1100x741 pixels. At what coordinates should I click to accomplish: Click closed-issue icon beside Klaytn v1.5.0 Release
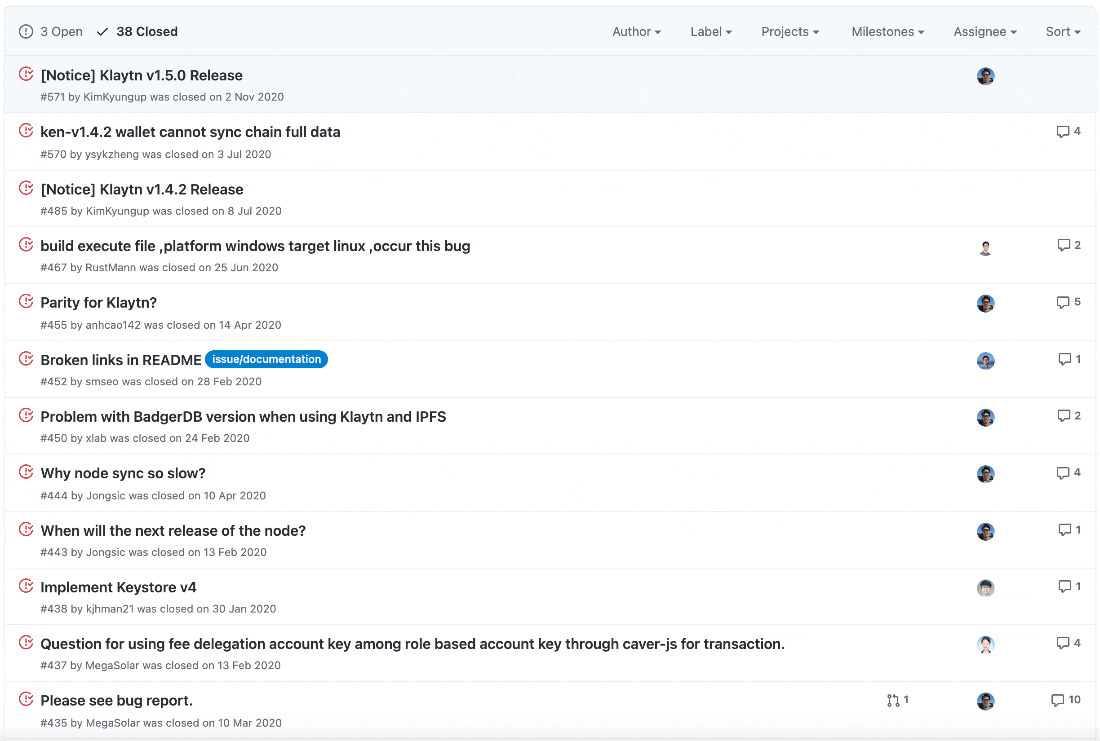pyautogui.click(x=26, y=74)
